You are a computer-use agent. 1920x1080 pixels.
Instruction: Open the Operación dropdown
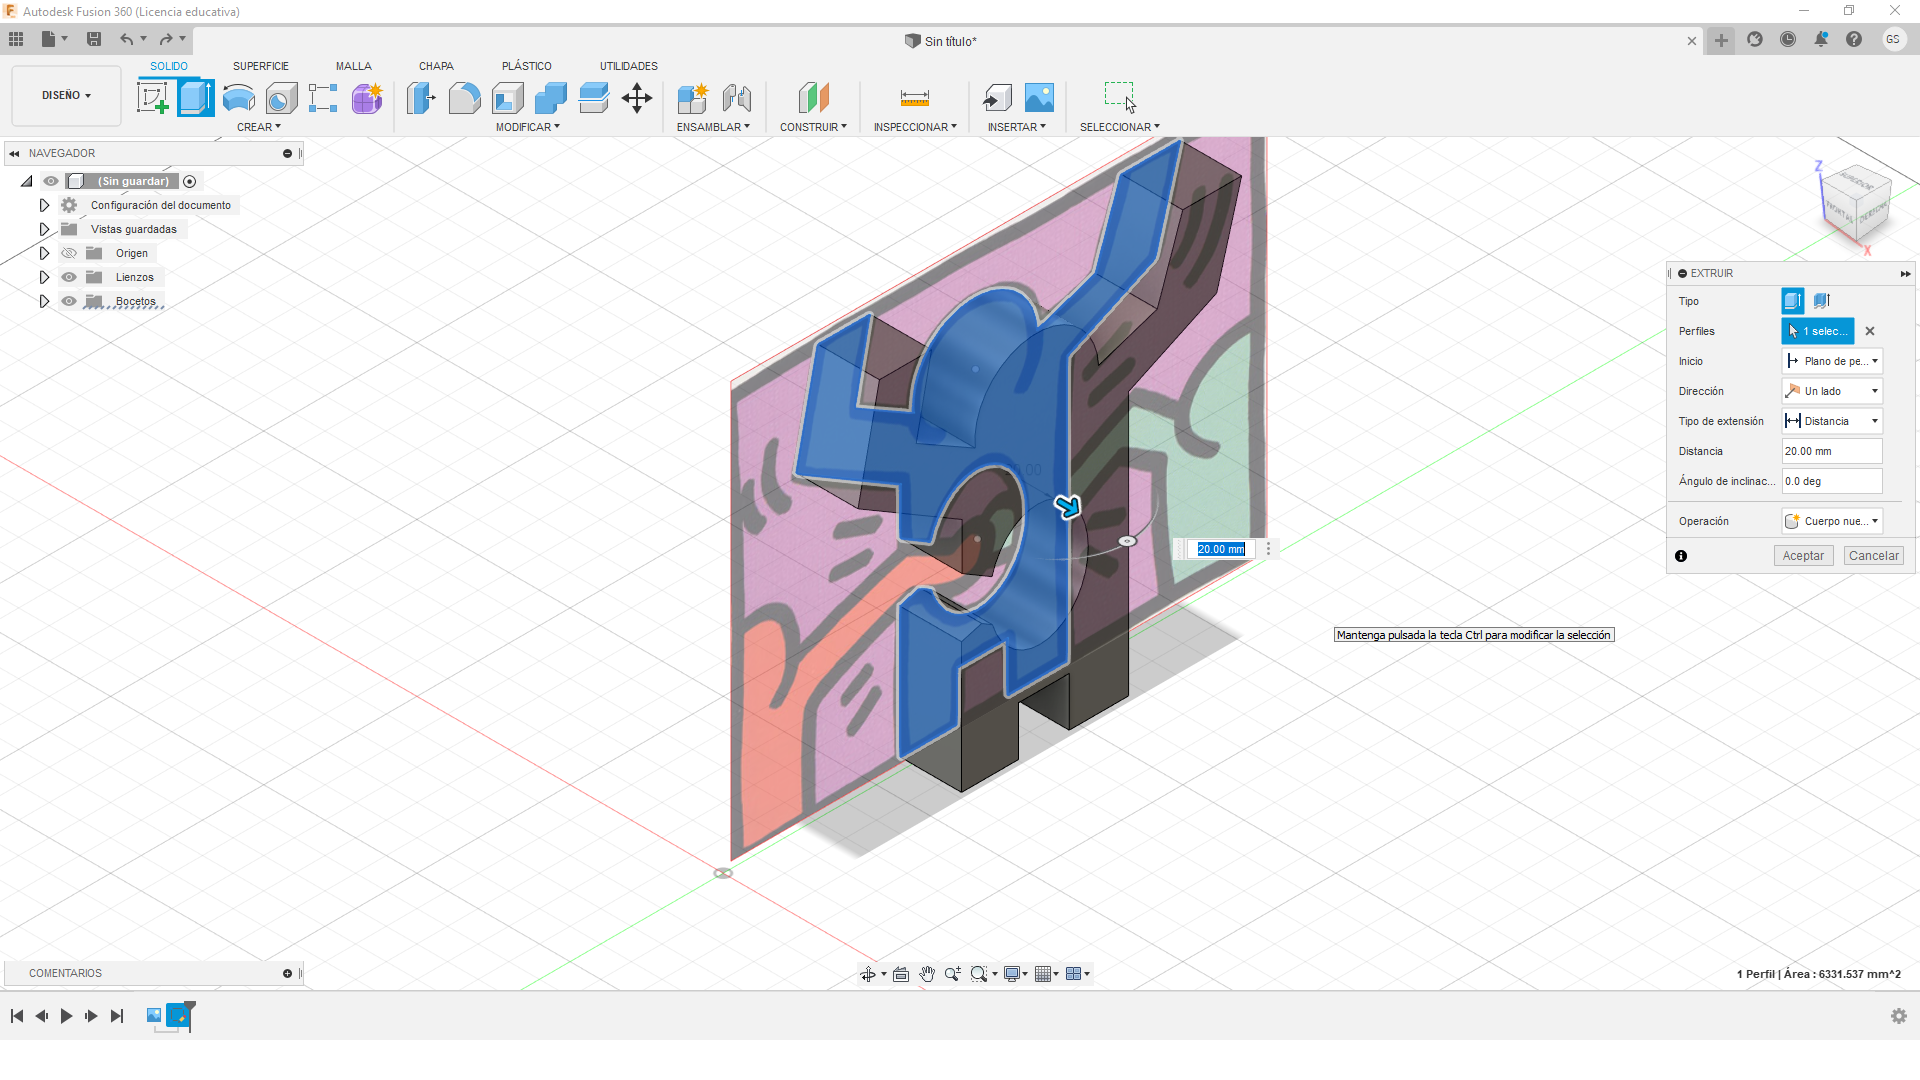click(1832, 521)
